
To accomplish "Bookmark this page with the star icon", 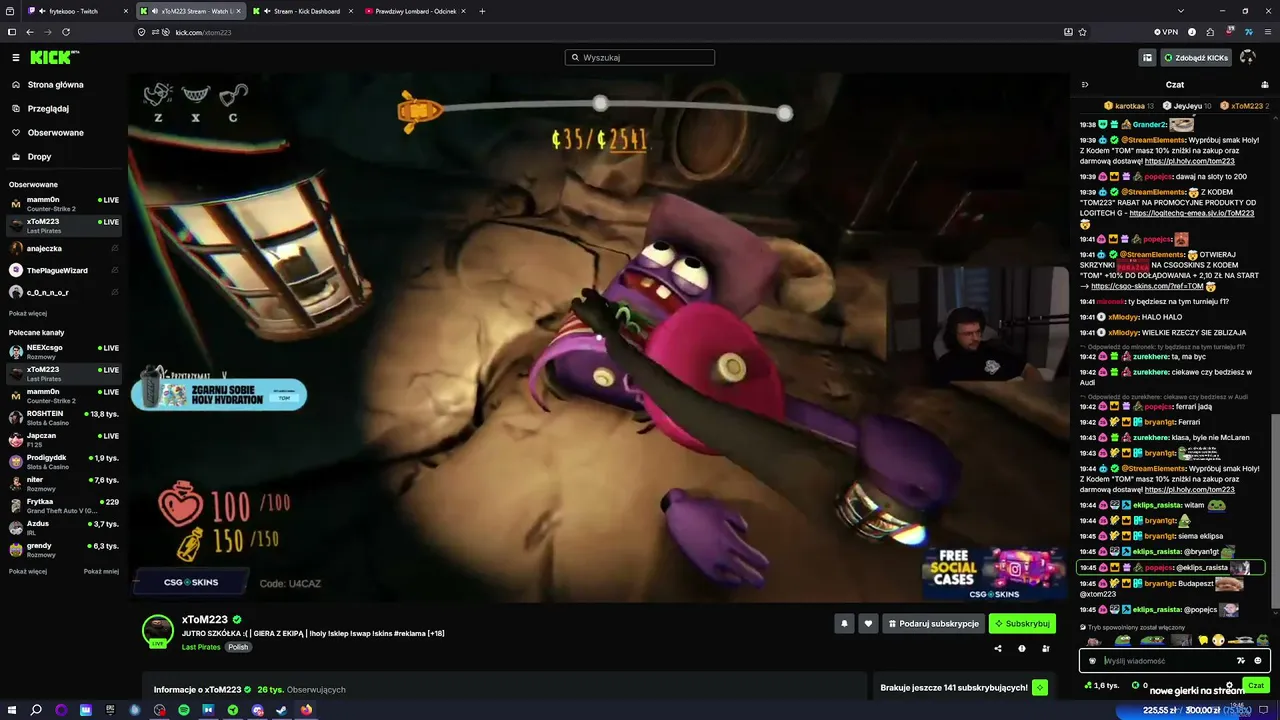I will 1082,32.
